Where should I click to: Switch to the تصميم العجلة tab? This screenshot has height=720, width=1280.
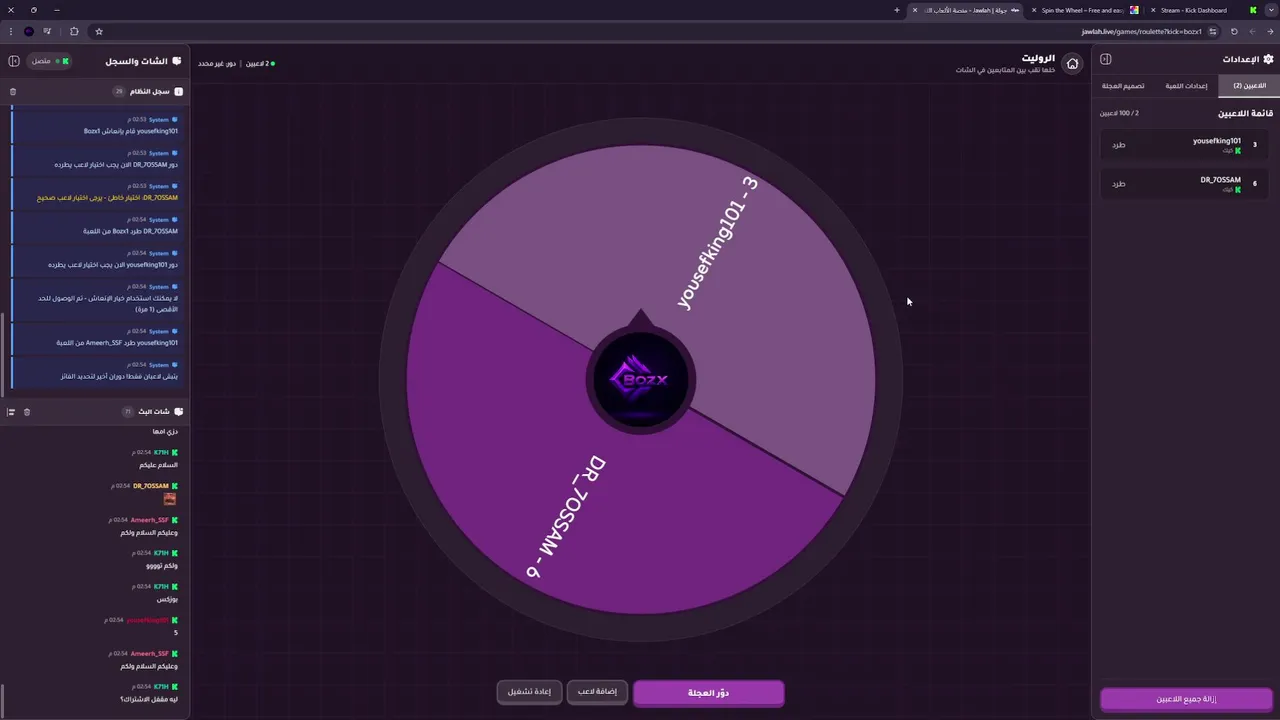[x=1123, y=86]
